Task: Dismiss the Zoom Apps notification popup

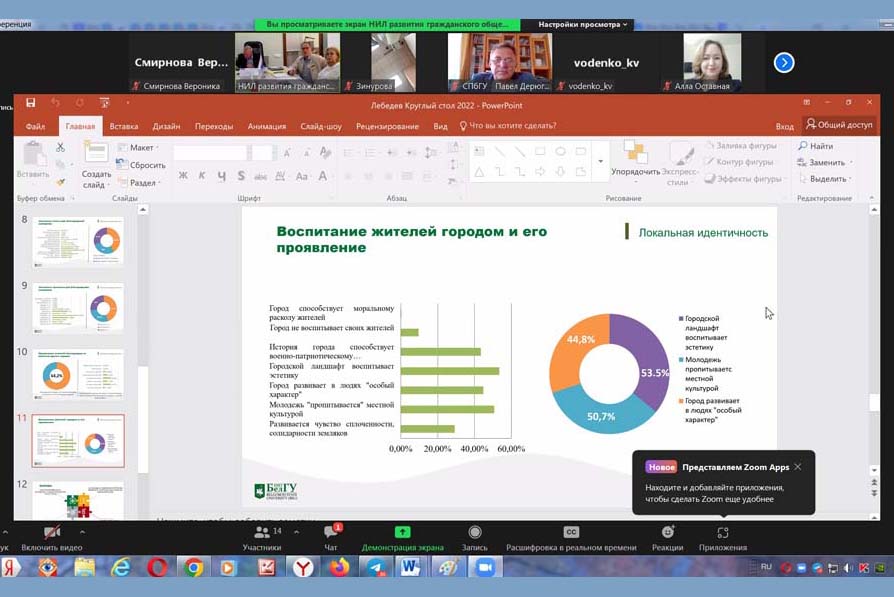Action: tap(797, 467)
